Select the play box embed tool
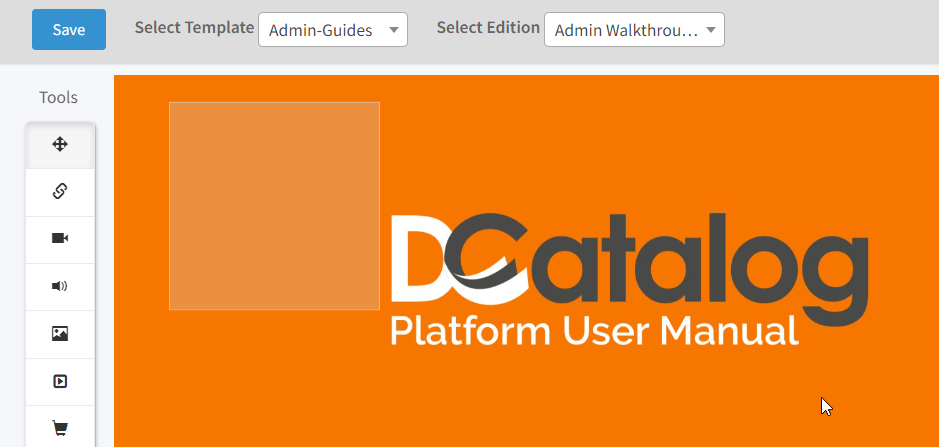Viewport: 939px width, 447px height. 60,381
